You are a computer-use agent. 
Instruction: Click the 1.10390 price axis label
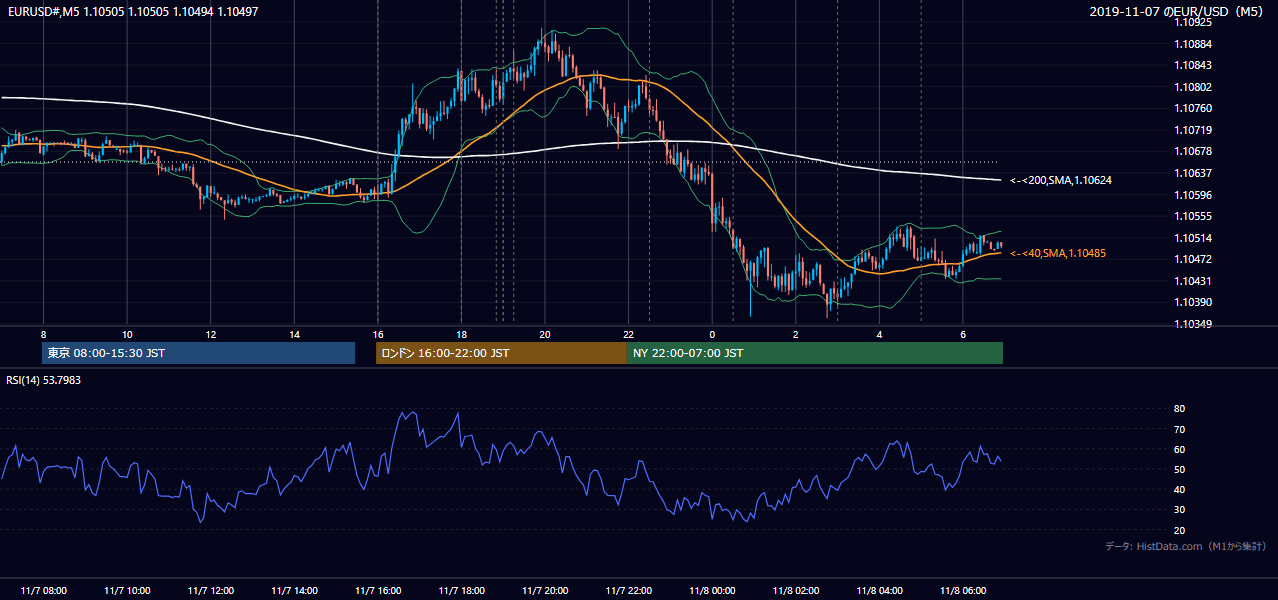click(x=1193, y=302)
